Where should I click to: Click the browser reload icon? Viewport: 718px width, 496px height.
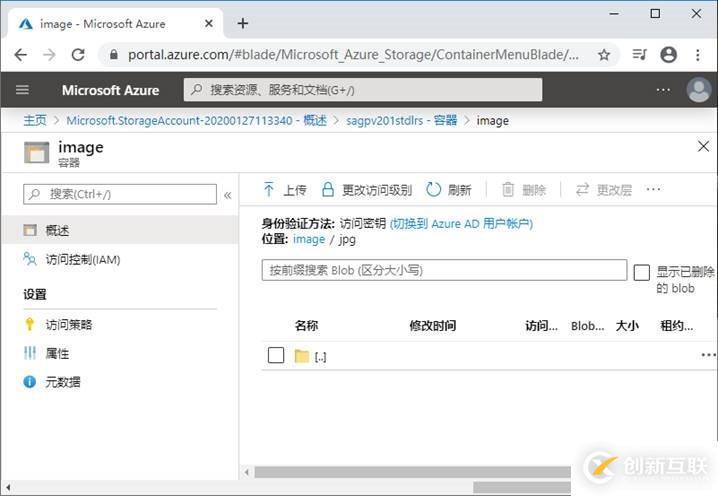(78, 55)
